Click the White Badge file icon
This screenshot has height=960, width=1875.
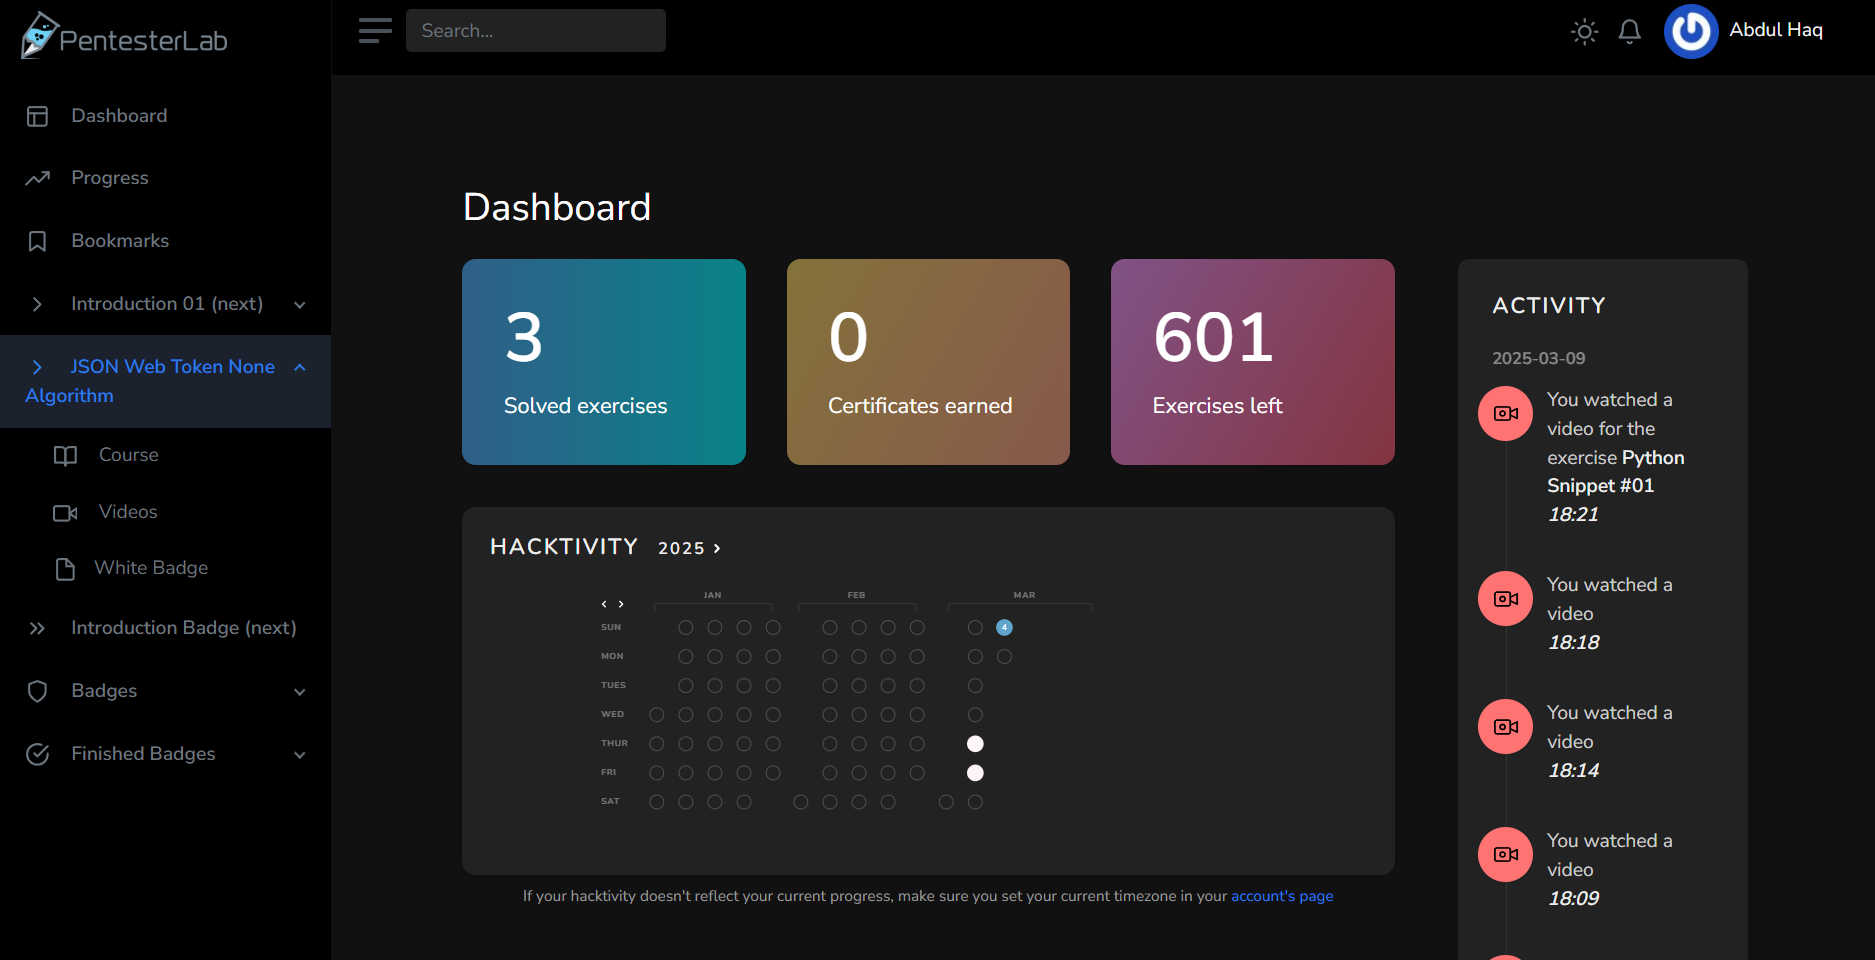pos(65,569)
